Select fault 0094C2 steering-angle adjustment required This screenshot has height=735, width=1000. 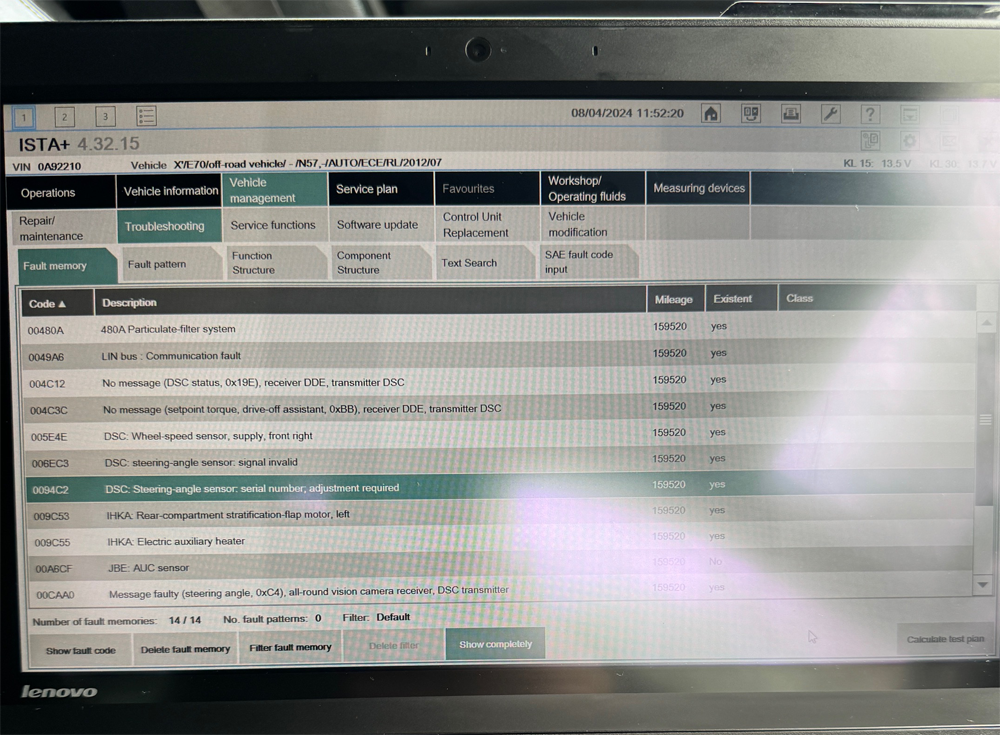pos(500,488)
